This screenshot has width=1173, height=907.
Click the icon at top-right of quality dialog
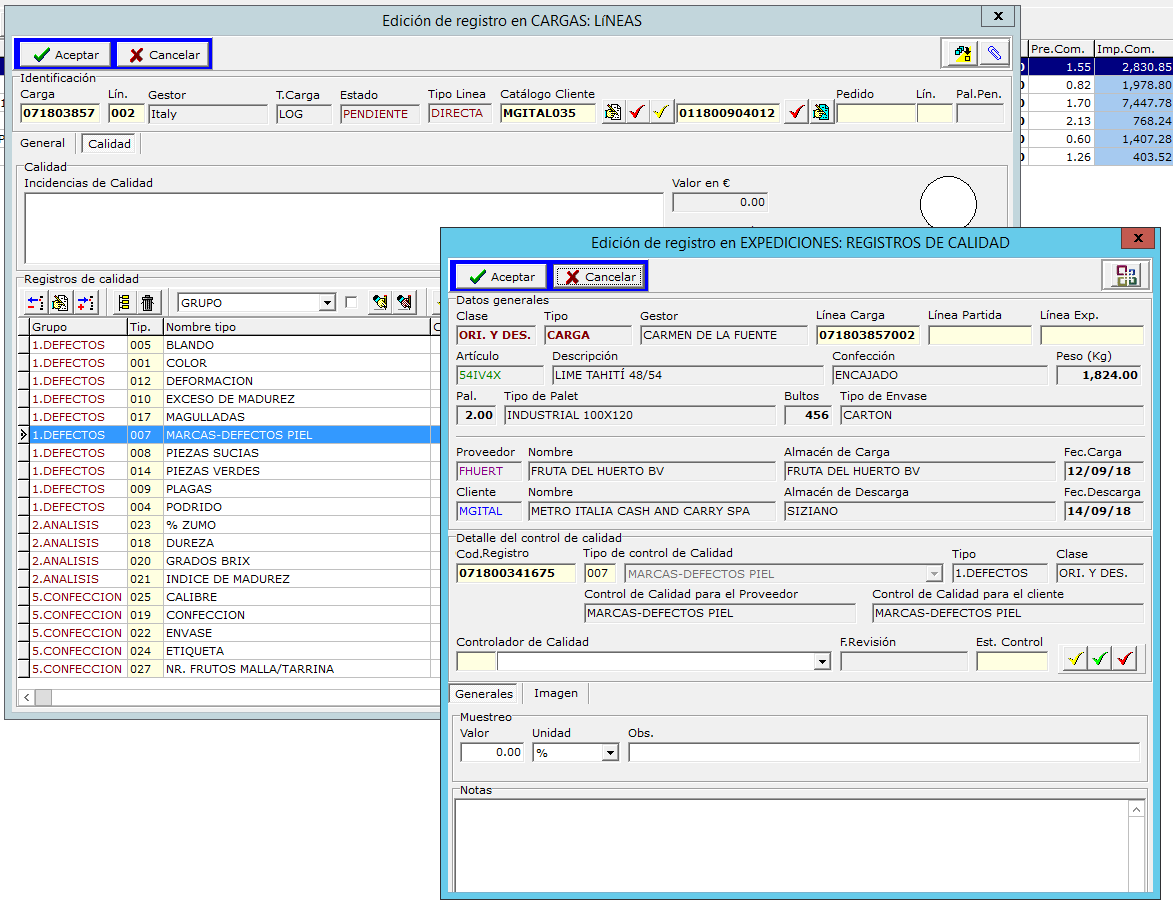pos(1126,276)
